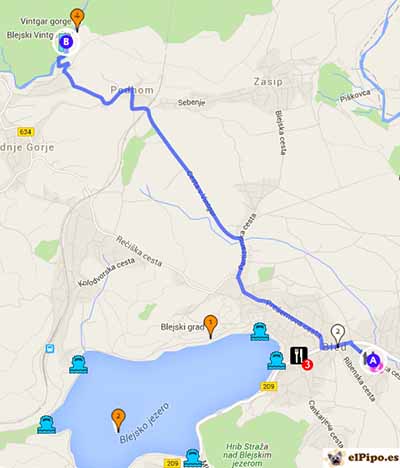Open the restaurant fork-and-knife marker

click(299, 356)
